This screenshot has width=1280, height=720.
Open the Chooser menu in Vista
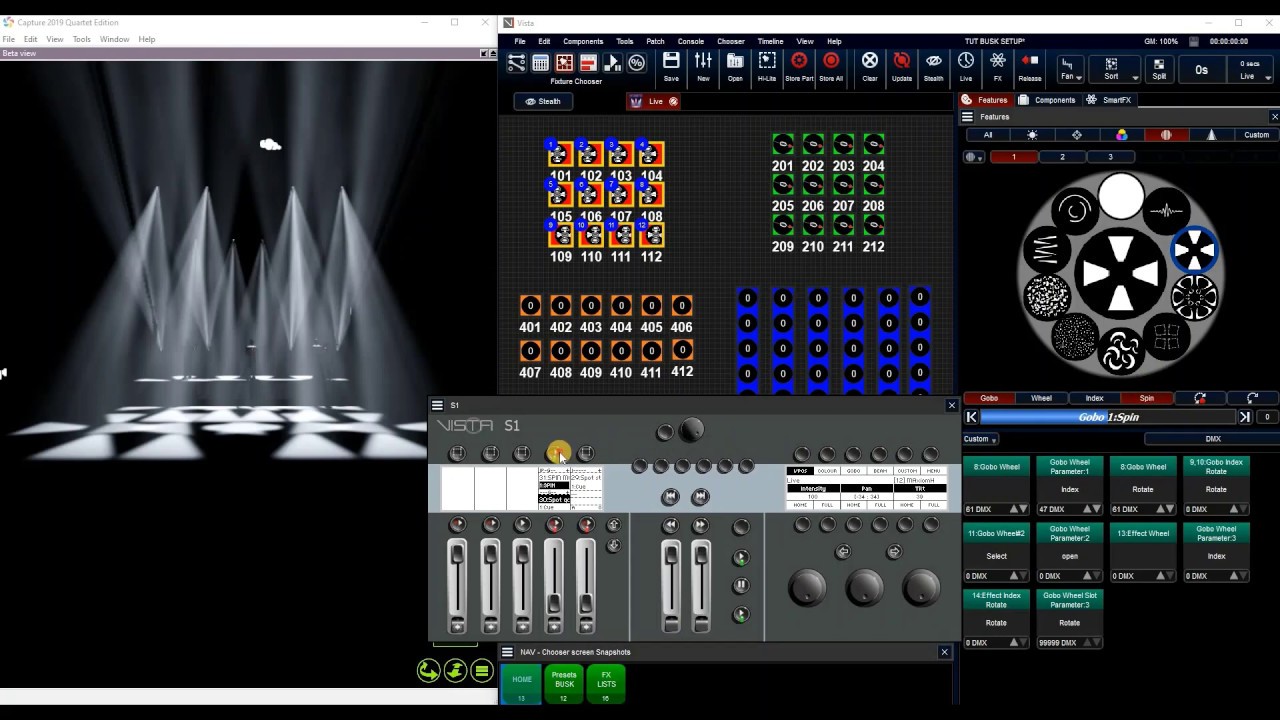point(731,41)
